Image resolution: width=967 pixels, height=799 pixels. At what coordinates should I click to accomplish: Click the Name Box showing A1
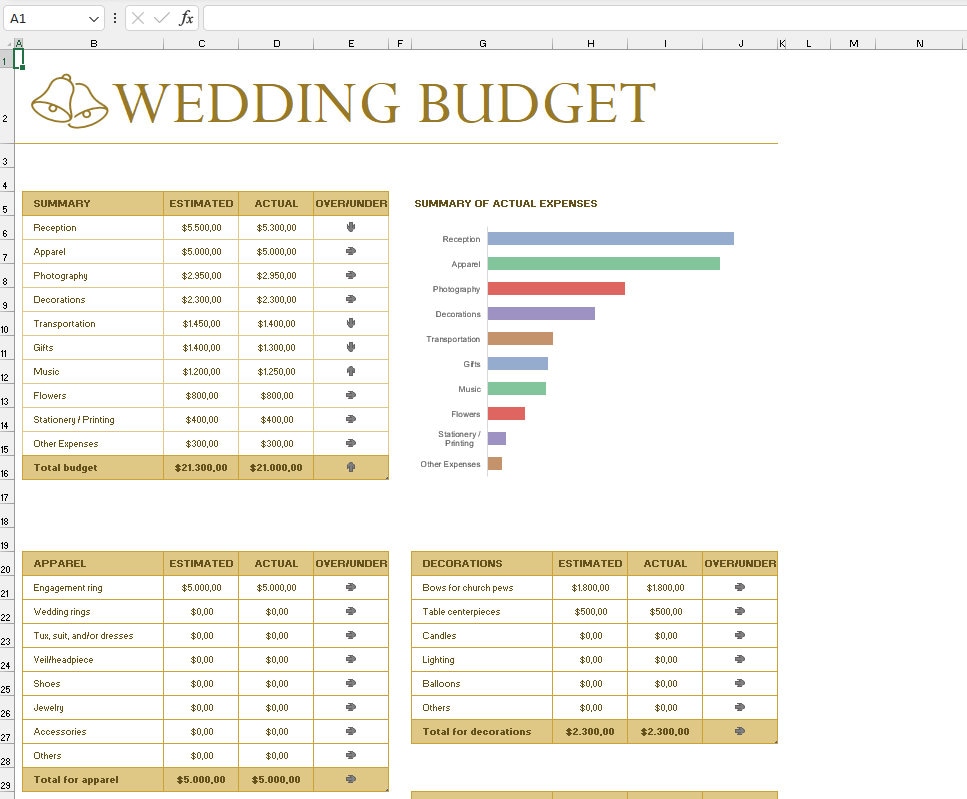click(46, 18)
